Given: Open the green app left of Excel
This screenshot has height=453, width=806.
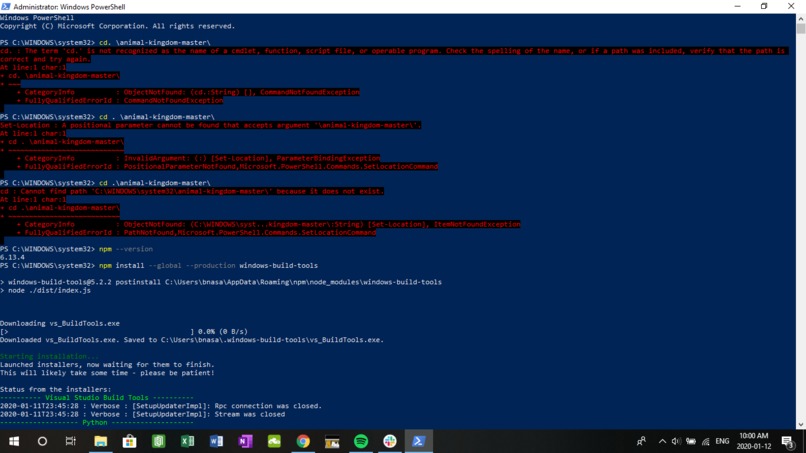Looking at the screenshot, I should click(158, 441).
